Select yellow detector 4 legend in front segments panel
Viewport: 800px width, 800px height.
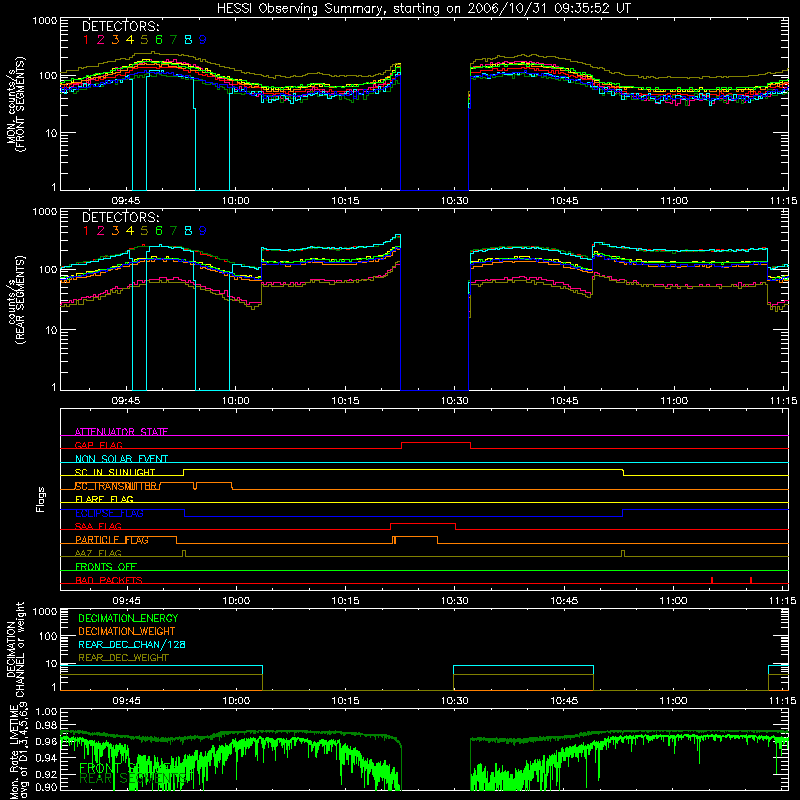coord(130,40)
